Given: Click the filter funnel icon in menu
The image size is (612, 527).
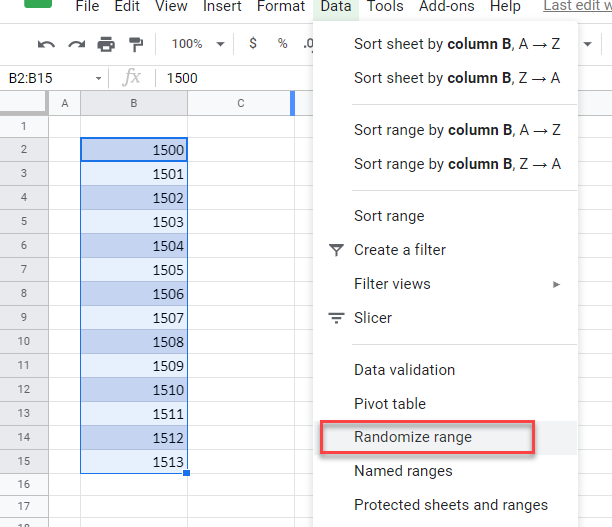Looking at the screenshot, I should [336, 250].
